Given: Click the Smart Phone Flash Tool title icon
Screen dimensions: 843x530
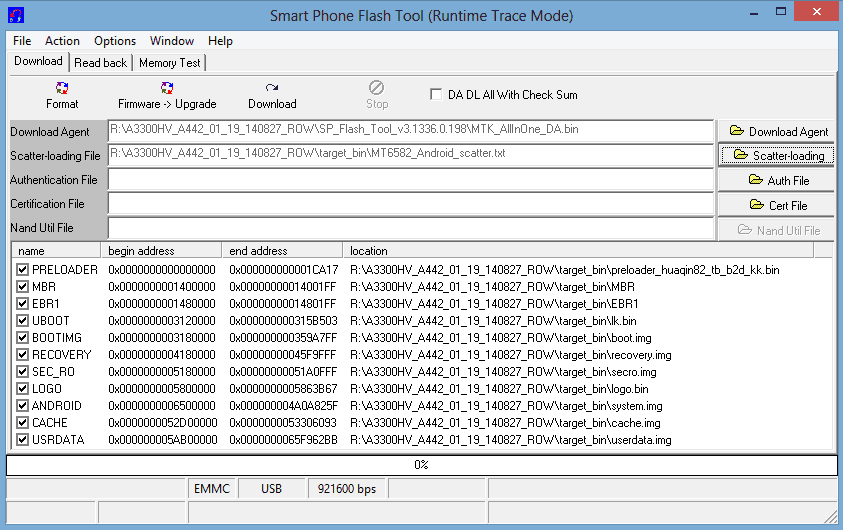Looking at the screenshot, I should coord(16,15).
